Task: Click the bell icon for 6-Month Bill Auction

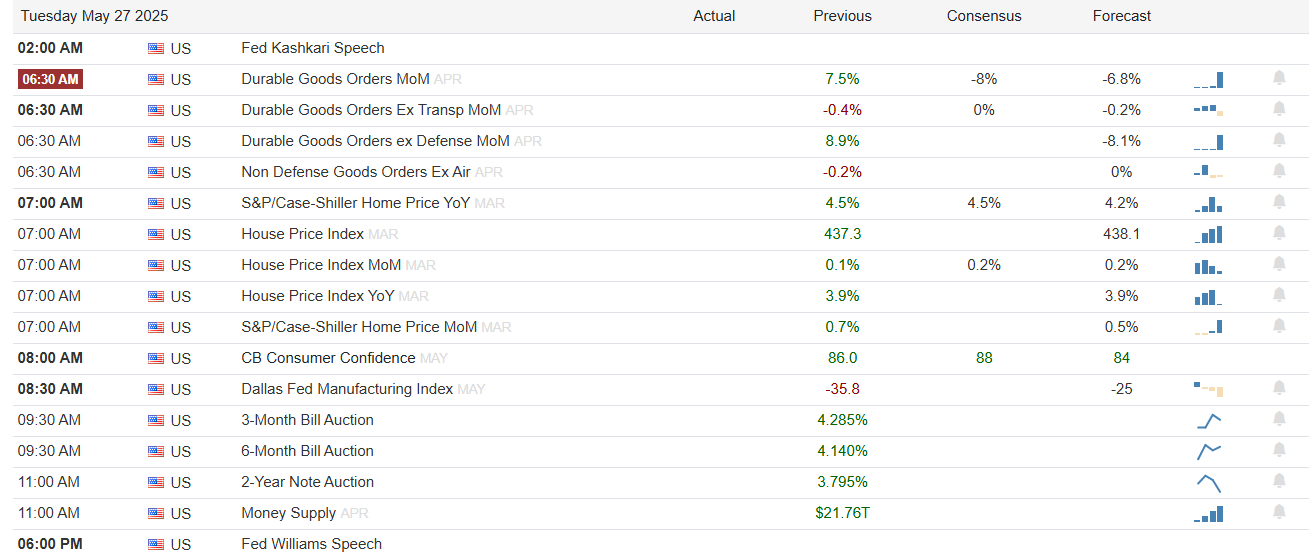Action: pyautogui.click(x=1278, y=450)
